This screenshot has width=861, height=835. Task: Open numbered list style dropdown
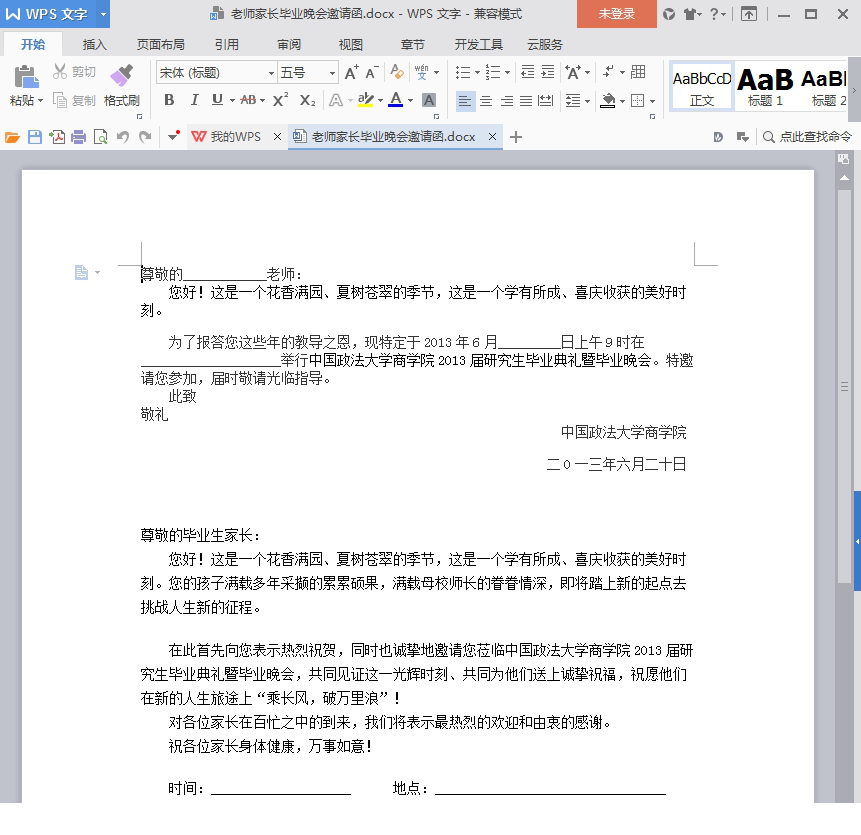(x=507, y=72)
